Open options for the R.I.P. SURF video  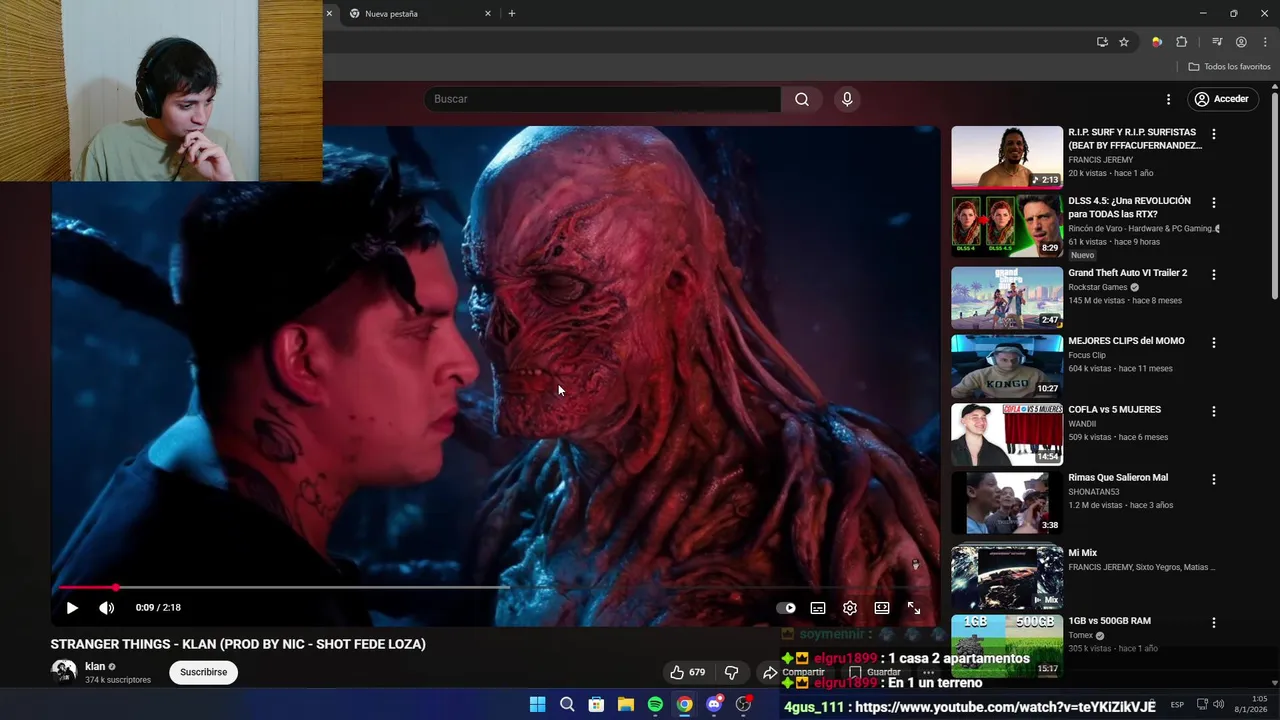tap(1214, 134)
